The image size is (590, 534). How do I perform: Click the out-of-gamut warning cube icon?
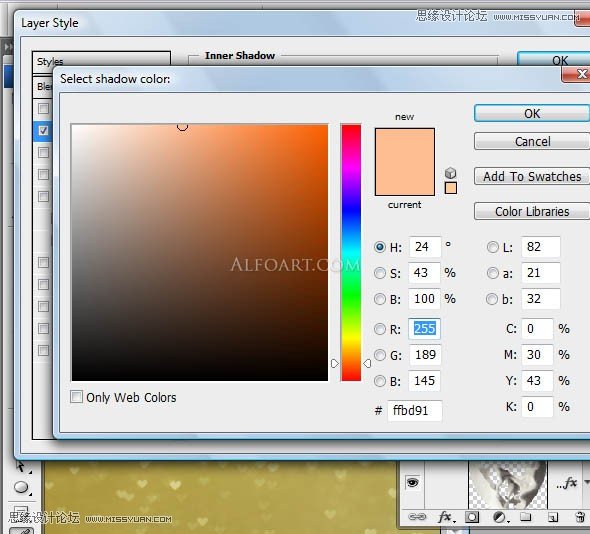[x=450, y=173]
